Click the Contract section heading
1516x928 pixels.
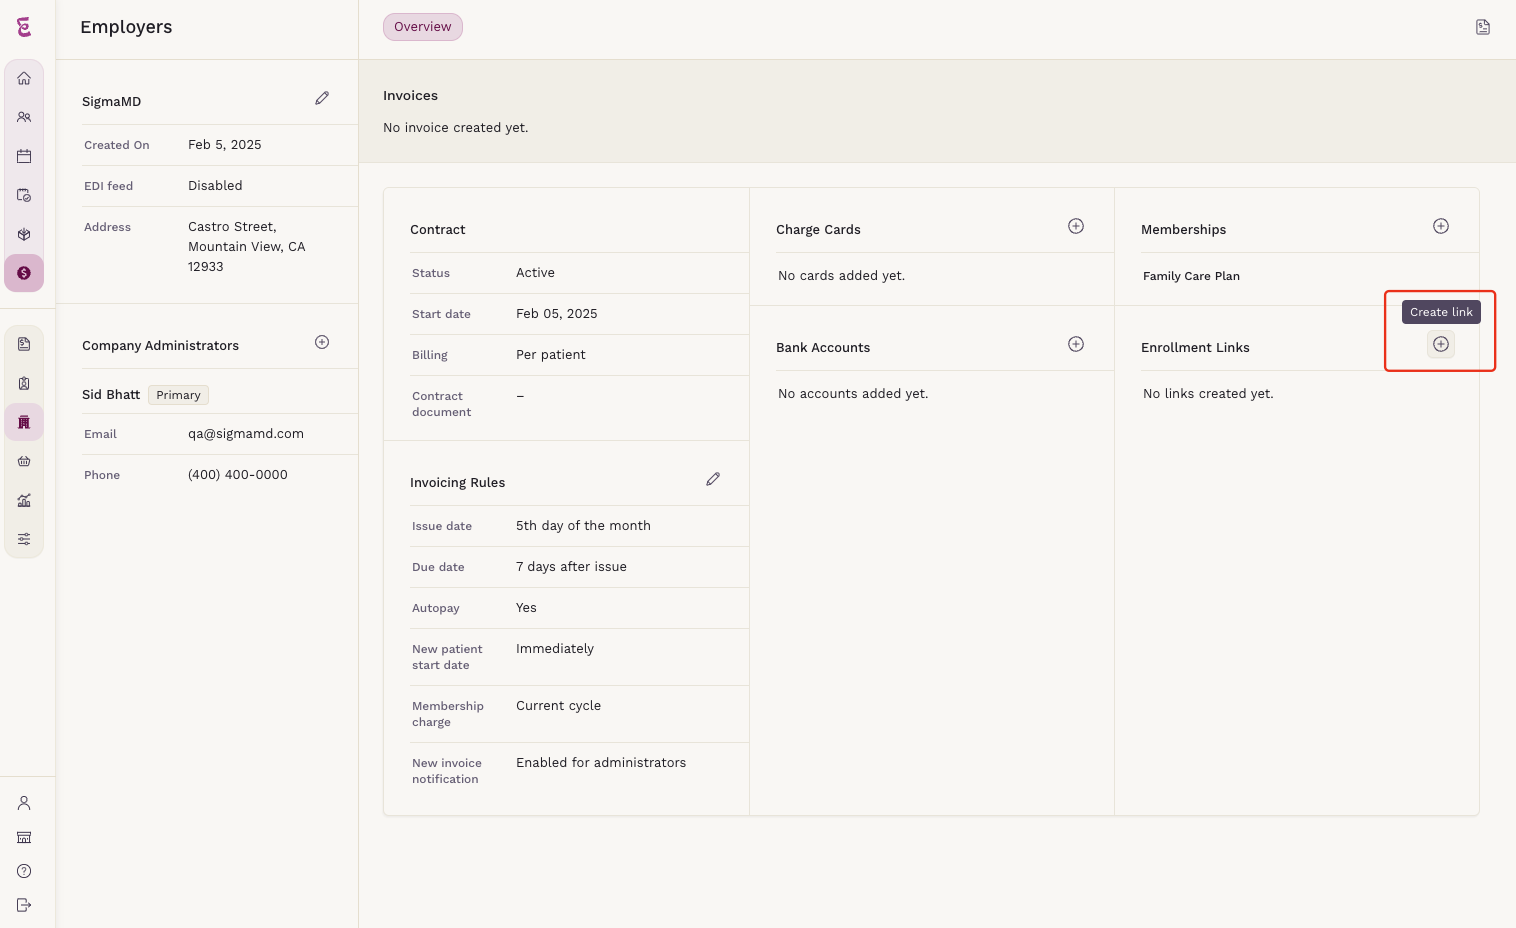tap(438, 230)
